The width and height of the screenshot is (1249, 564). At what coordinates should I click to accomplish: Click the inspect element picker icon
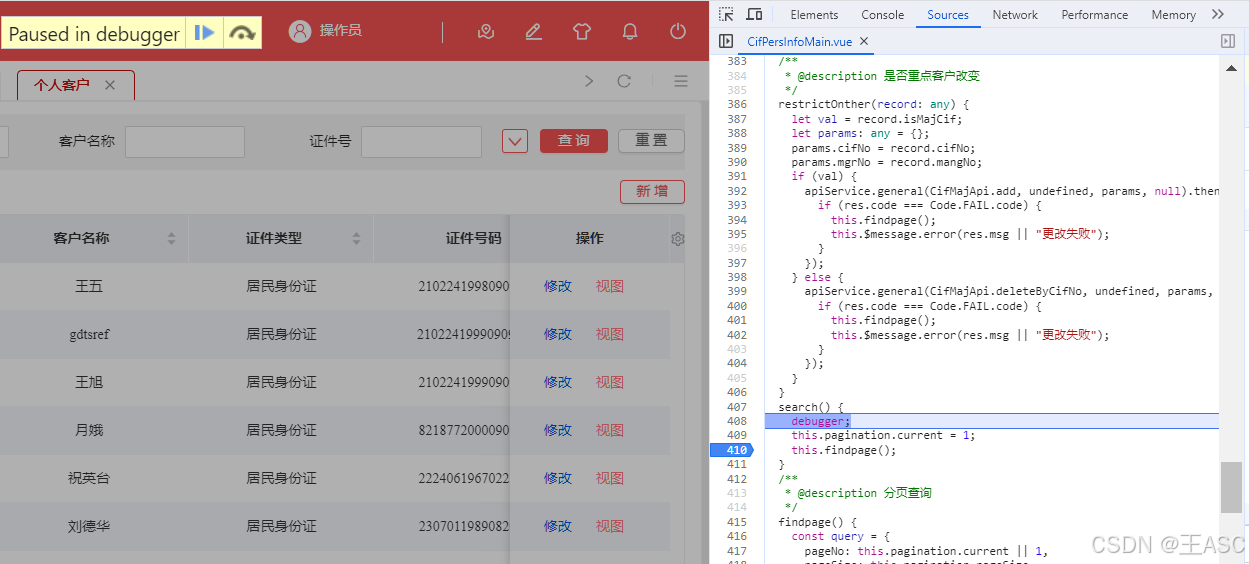pos(726,15)
